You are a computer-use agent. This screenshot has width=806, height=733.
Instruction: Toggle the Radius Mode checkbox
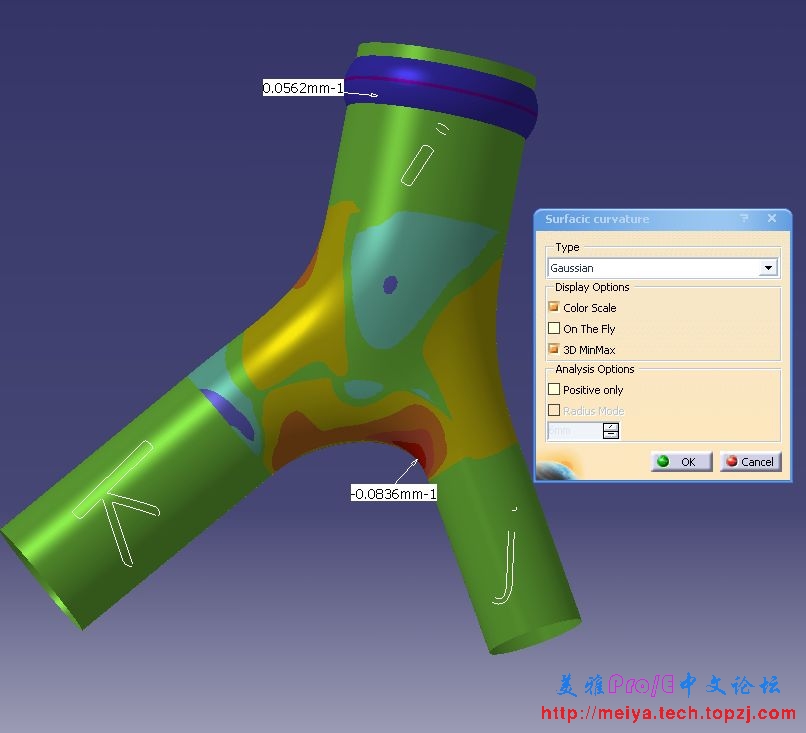pyautogui.click(x=554, y=411)
